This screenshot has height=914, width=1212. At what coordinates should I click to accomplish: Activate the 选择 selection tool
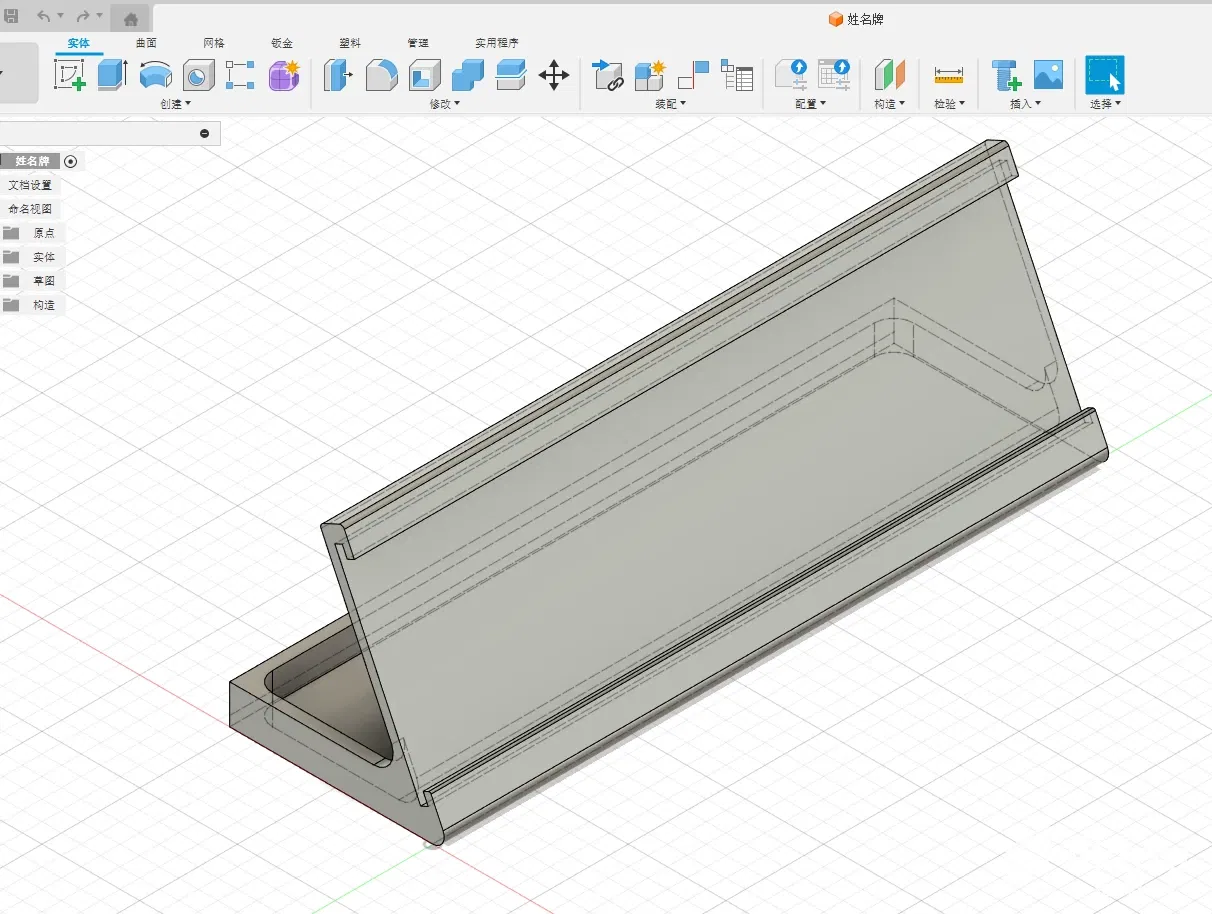click(1104, 75)
